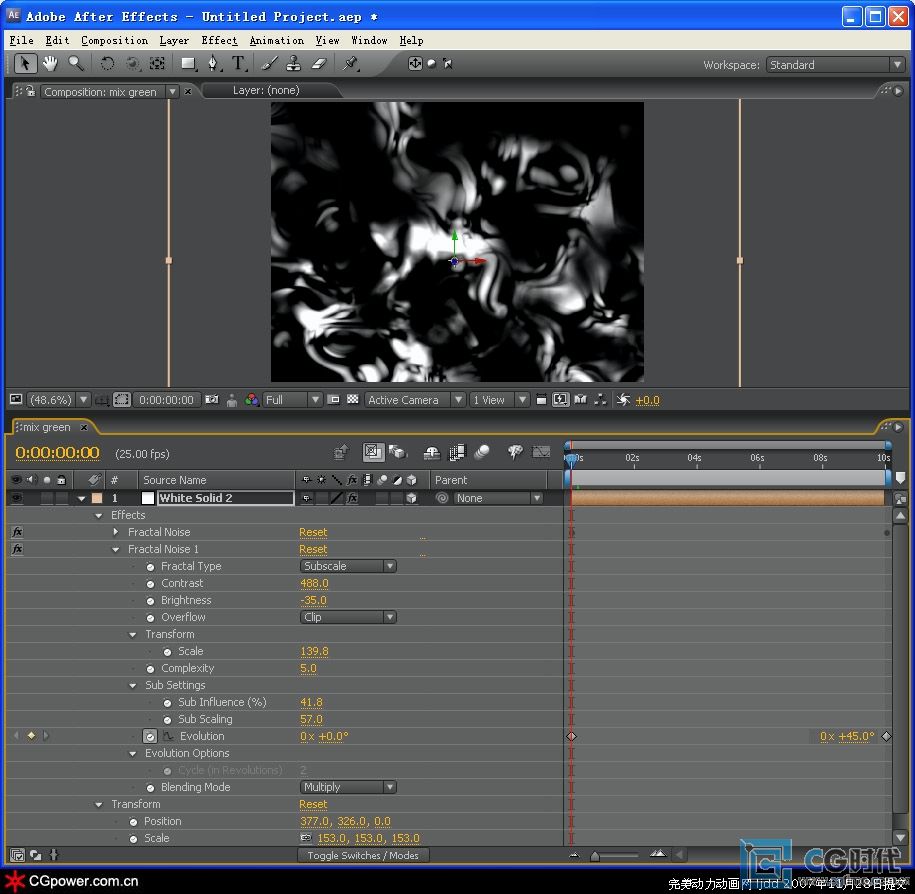The image size is (915, 894).
Task: Select the Rotation tool
Action: pos(107,64)
